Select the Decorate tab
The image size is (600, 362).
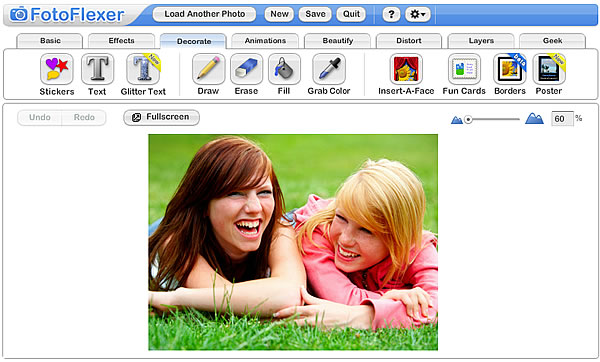[193, 41]
